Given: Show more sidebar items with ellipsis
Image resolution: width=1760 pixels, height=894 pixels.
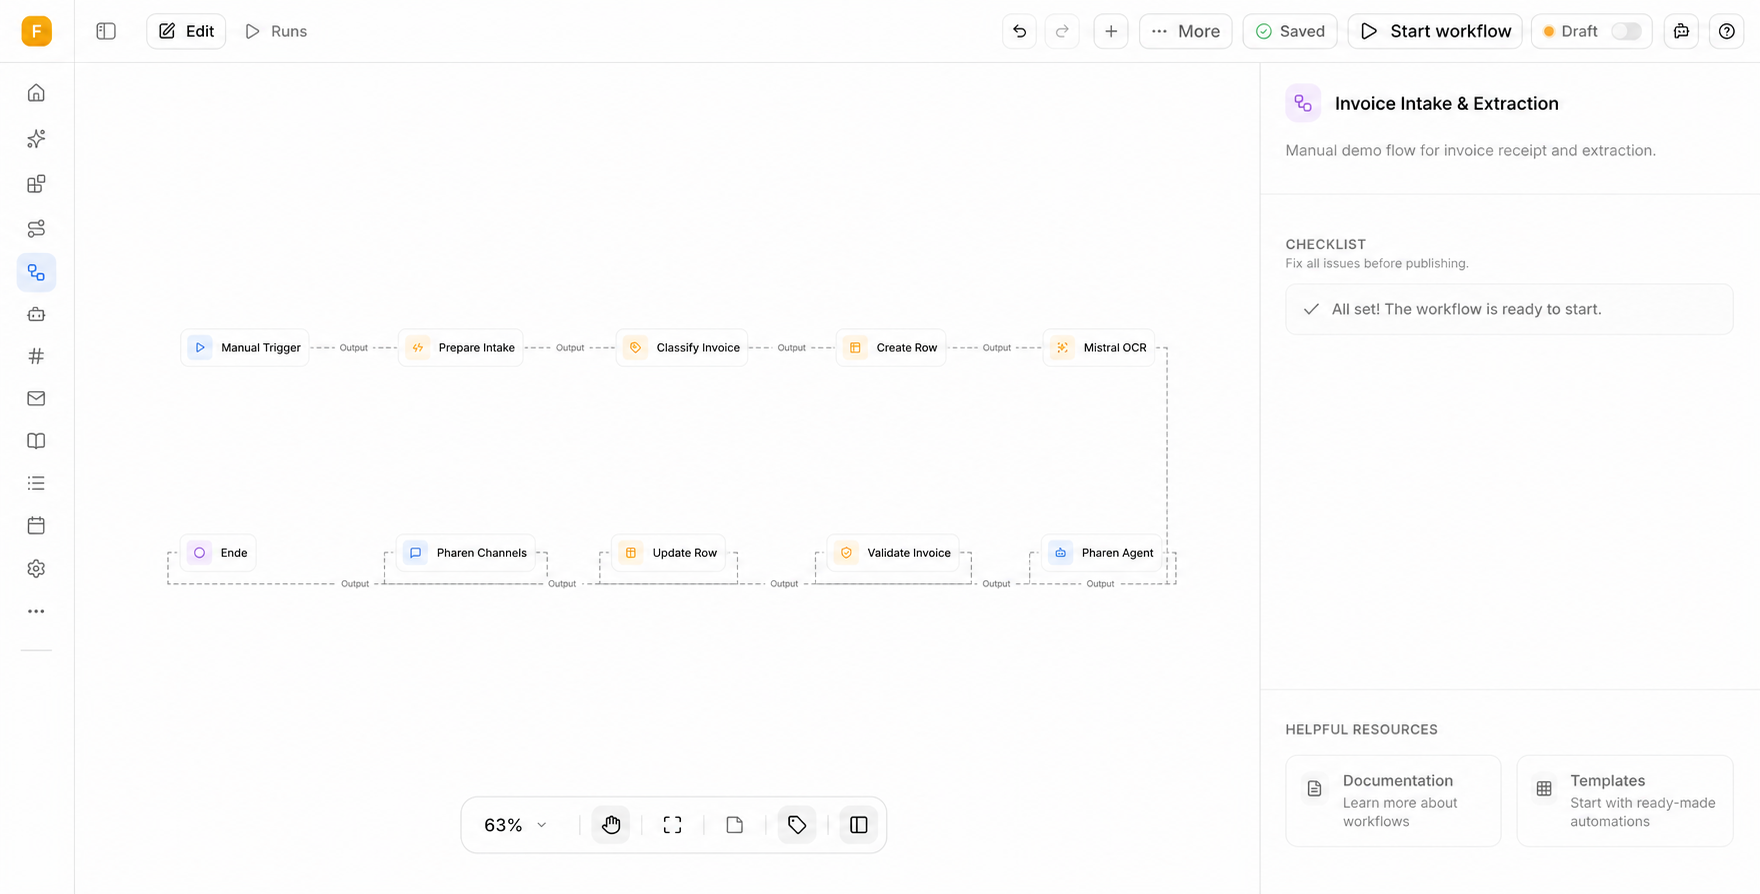Looking at the screenshot, I should [x=36, y=611].
